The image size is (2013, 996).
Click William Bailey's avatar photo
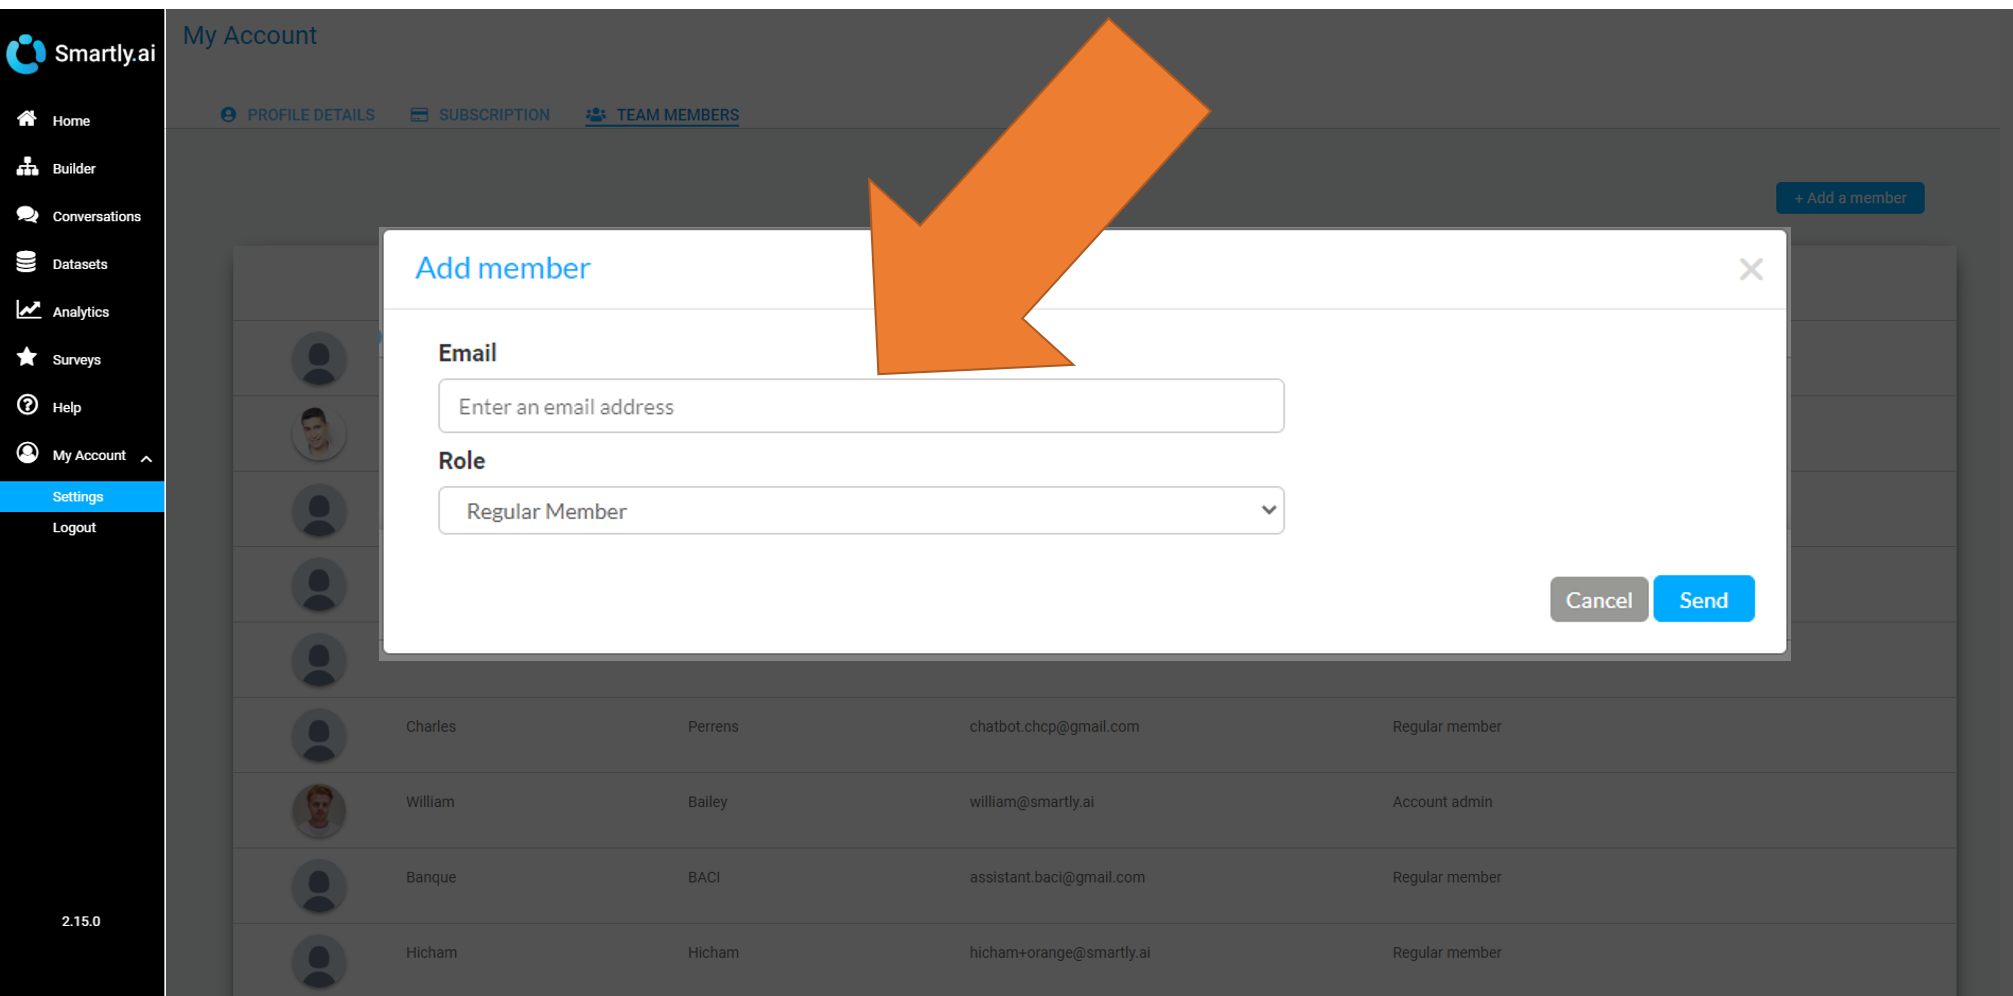pyautogui.click(x=319, y=809)
